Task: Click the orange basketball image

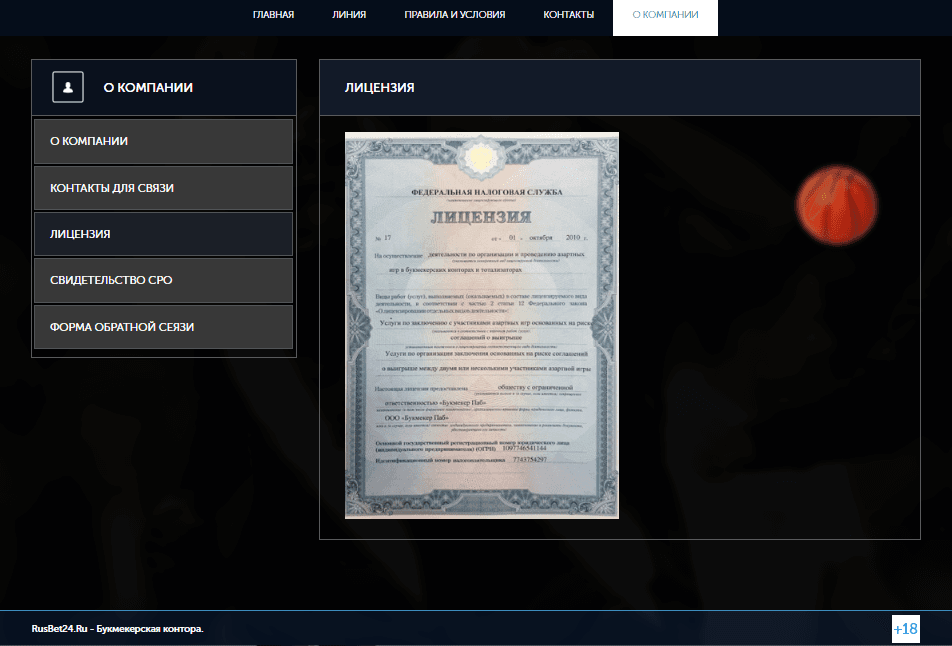Action: (x=836, y=206)
